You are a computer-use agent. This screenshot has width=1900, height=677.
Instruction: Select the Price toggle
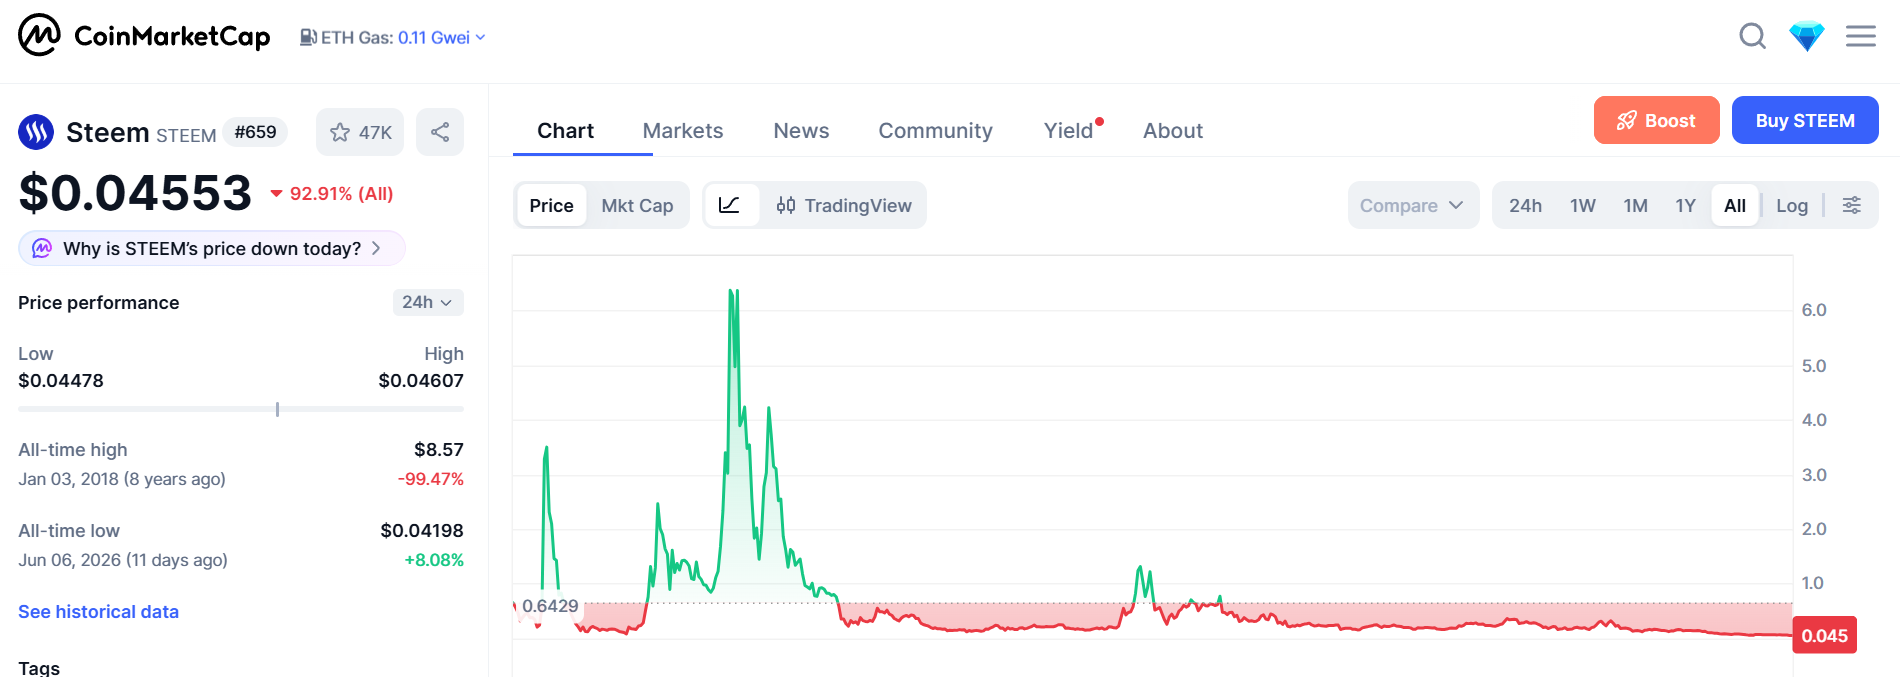(551, 205)
